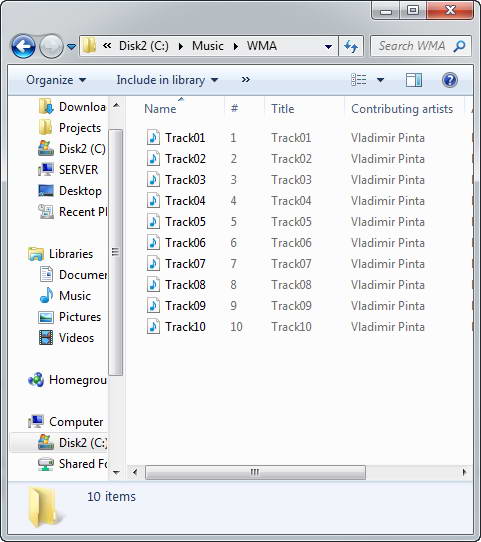This screenshot has width=481, height=542.
Task: Select the Track05 file icon
Action: tap(153, 222)
